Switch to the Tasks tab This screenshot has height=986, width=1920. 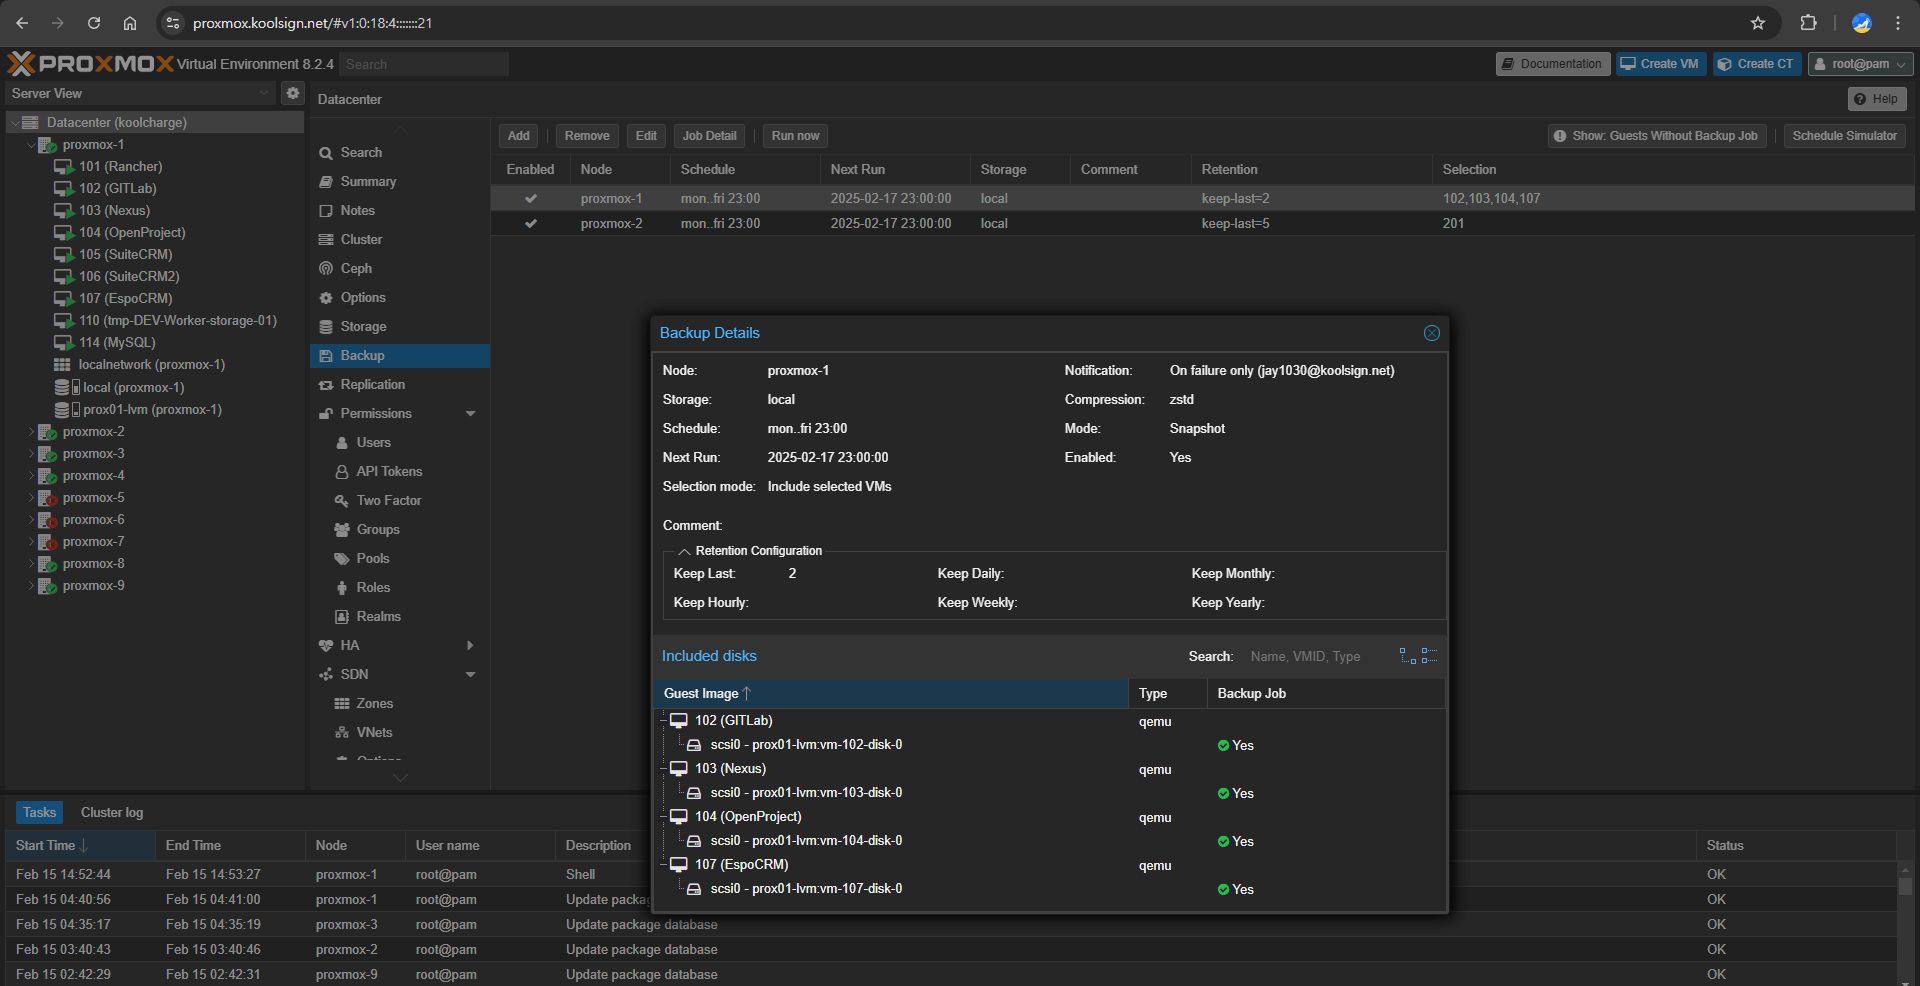click(40, 812)
